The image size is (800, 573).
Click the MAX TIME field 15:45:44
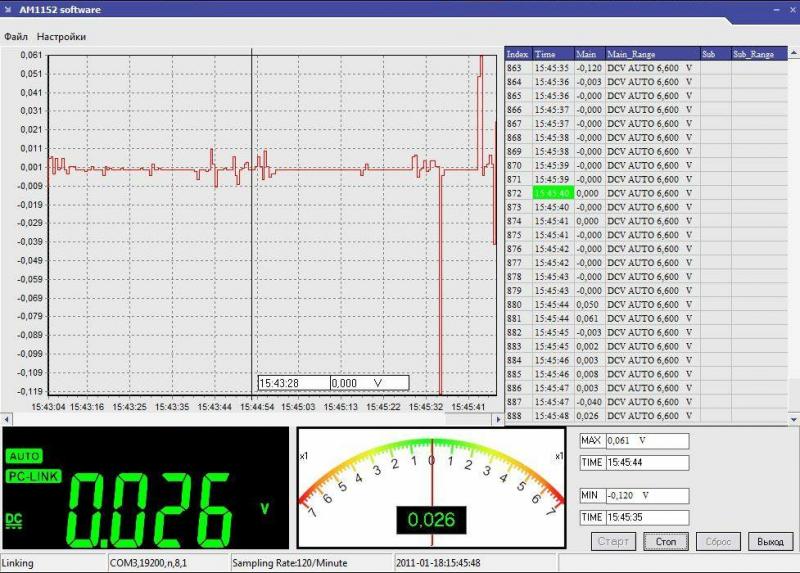click(647, 463)
